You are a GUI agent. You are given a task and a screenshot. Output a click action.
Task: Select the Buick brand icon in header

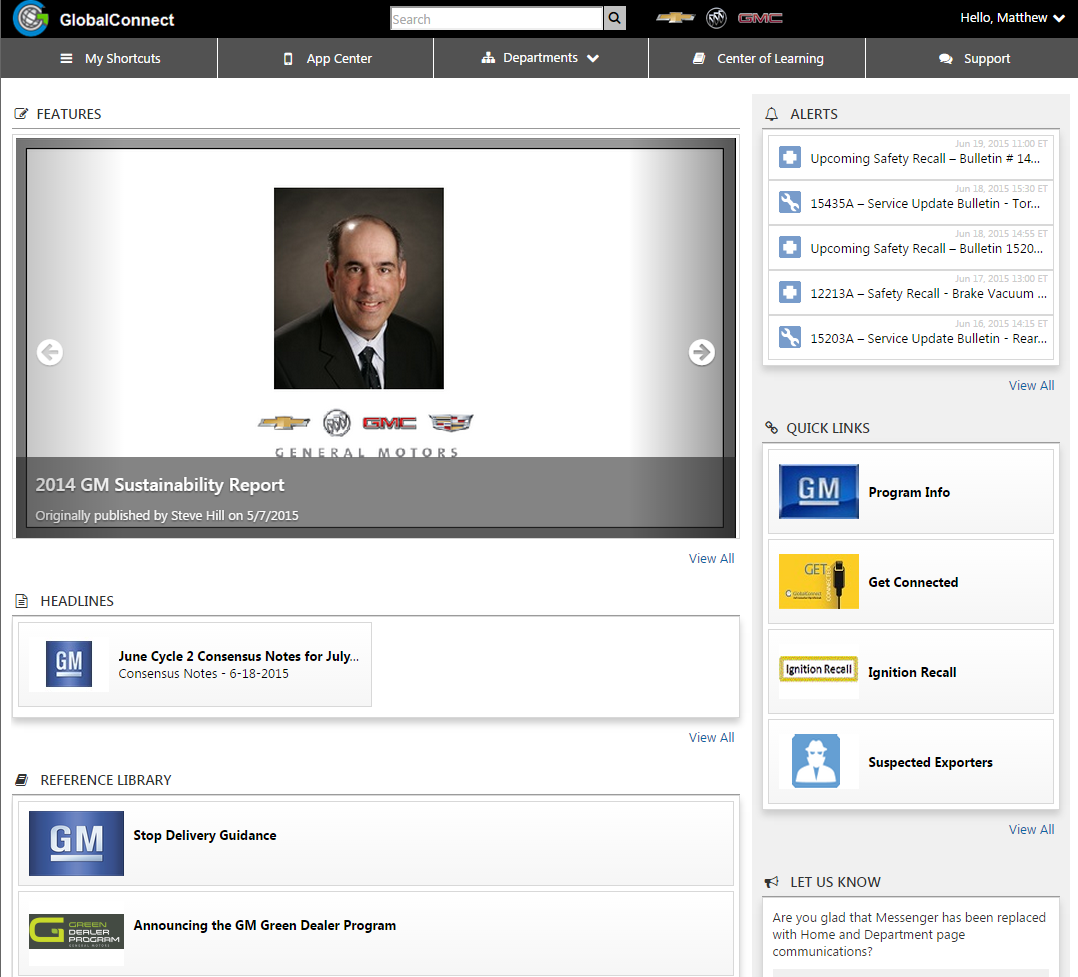pos(716,18)
